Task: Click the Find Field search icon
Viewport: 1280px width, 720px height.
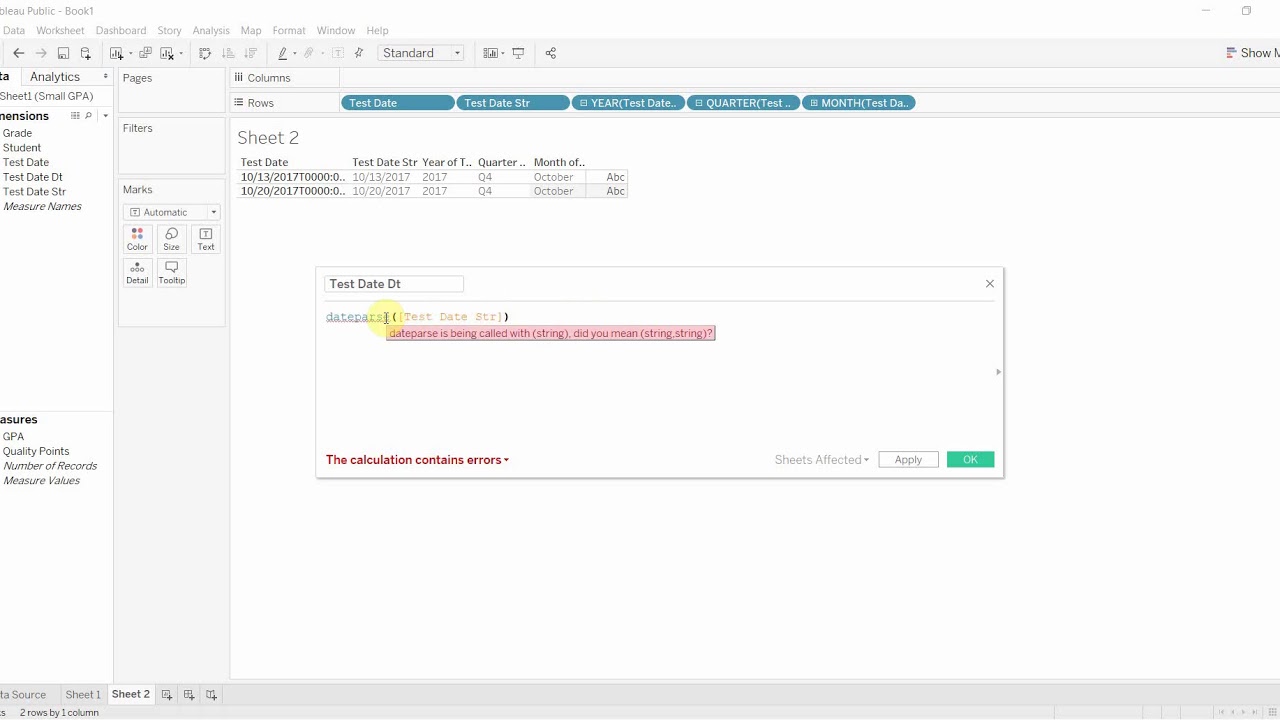Action: (88, 116)
